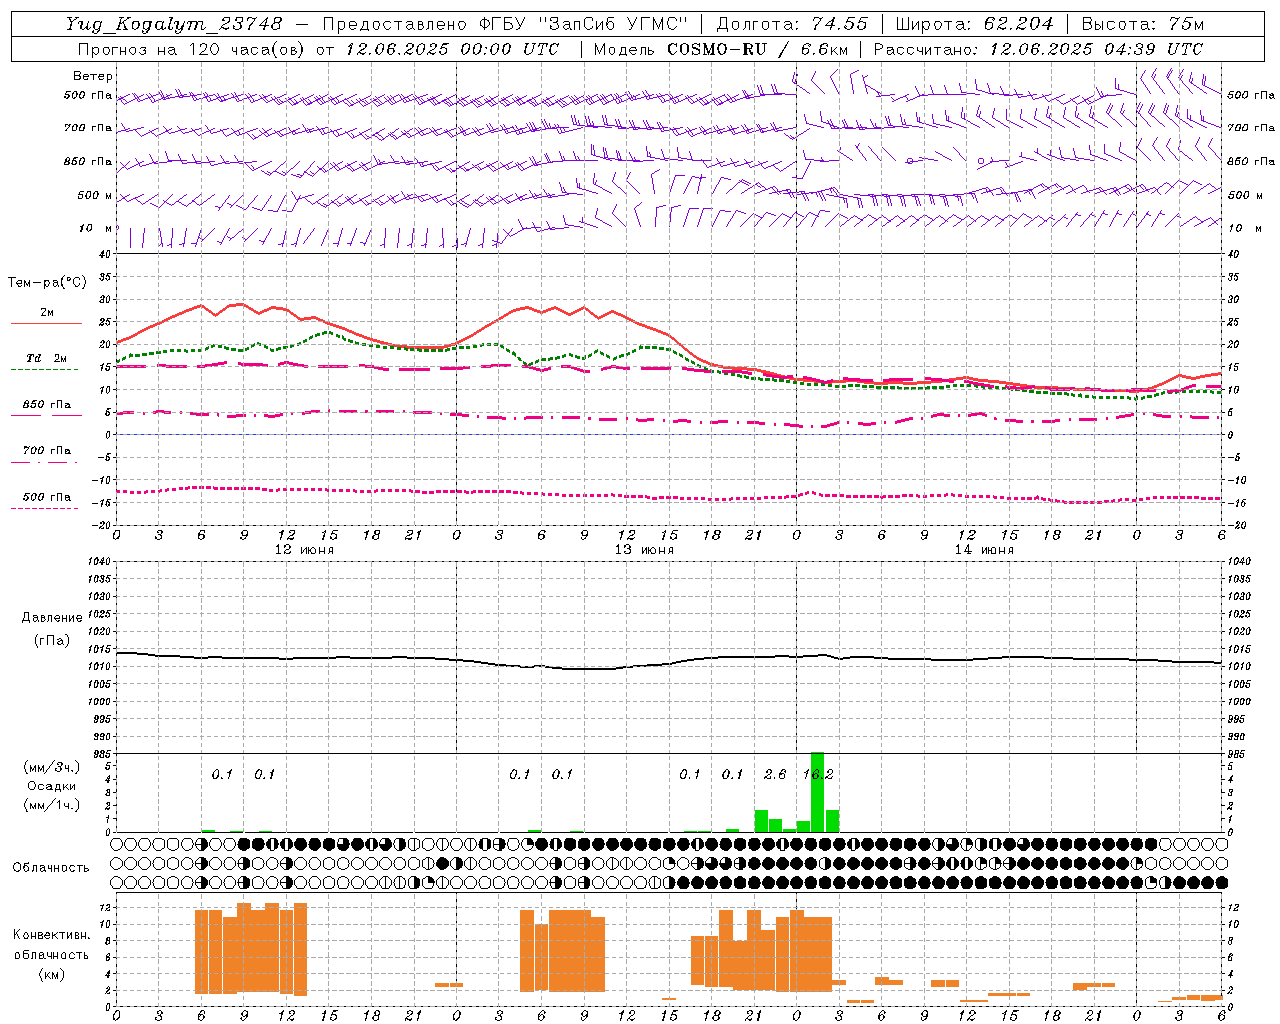Viewport: 1280px width, 1024px height.
Task: Click the Тем-ра(°C) temperature panel label
Action: (x=47, y=283)
